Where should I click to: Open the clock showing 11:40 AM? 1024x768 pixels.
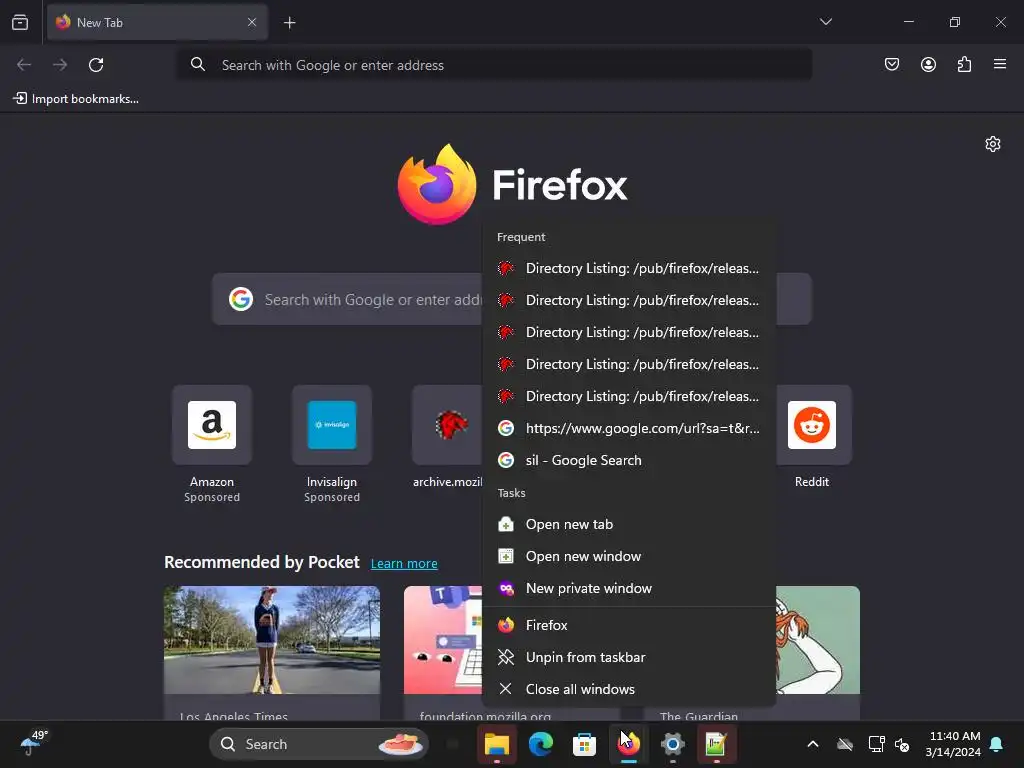[x=953, y=744]
